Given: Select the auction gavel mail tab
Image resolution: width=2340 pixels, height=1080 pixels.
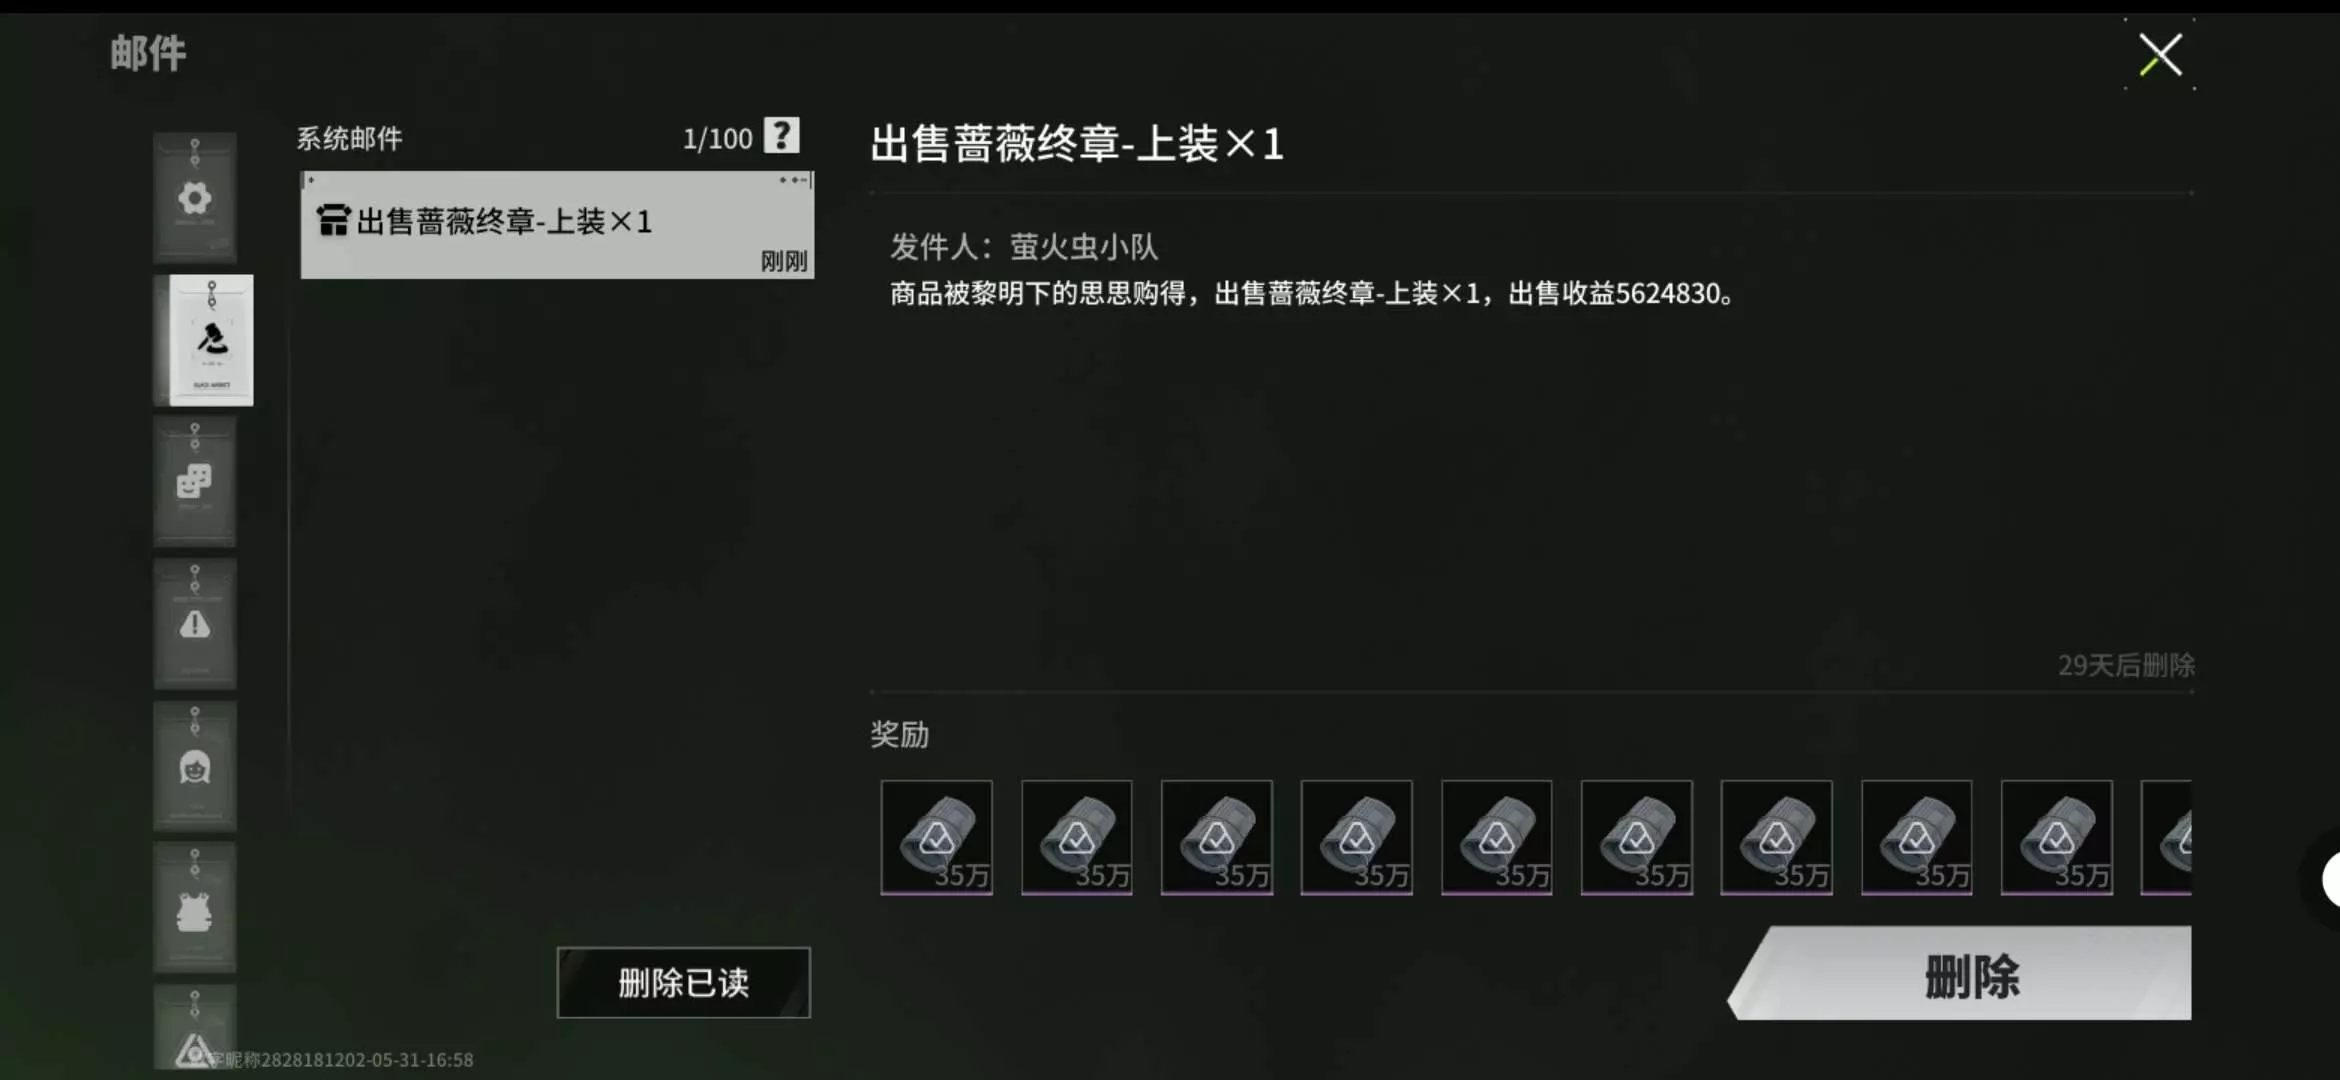Looking at the screenshot, I should click(211, 340).
